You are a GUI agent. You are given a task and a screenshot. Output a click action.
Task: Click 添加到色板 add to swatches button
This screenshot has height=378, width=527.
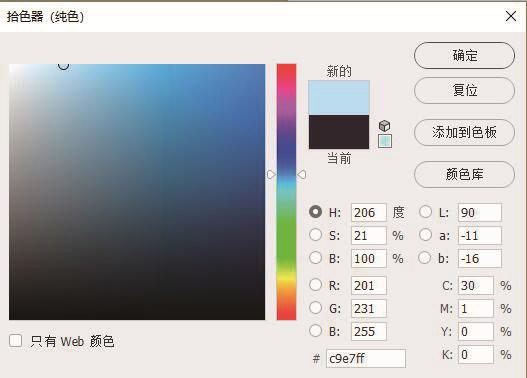click(464, 132)
